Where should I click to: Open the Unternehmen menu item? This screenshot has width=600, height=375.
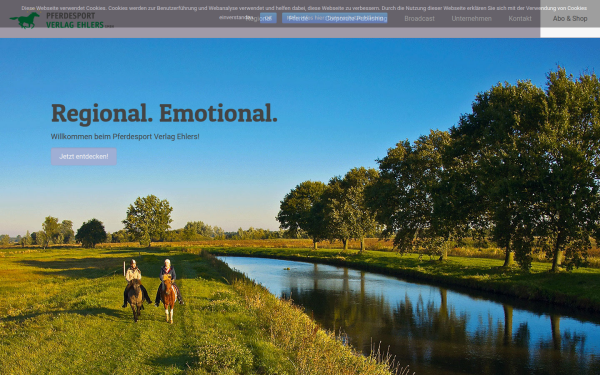(x=471, y=19)
